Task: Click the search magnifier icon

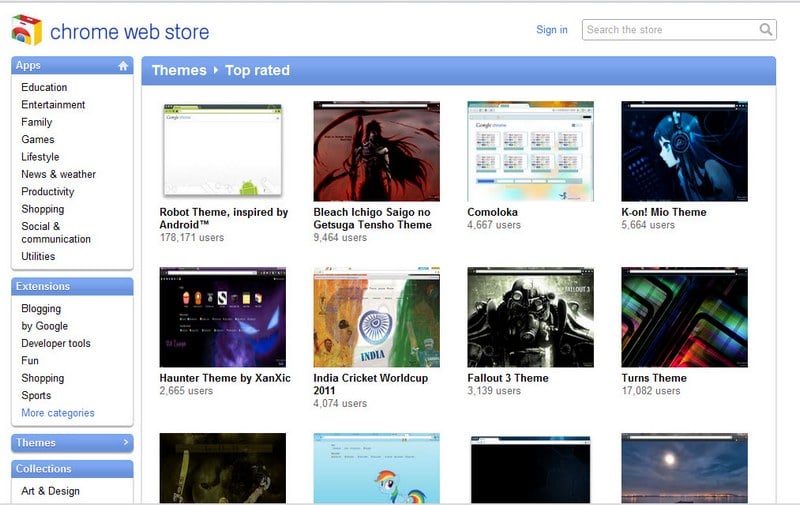Action: point(766,30)
